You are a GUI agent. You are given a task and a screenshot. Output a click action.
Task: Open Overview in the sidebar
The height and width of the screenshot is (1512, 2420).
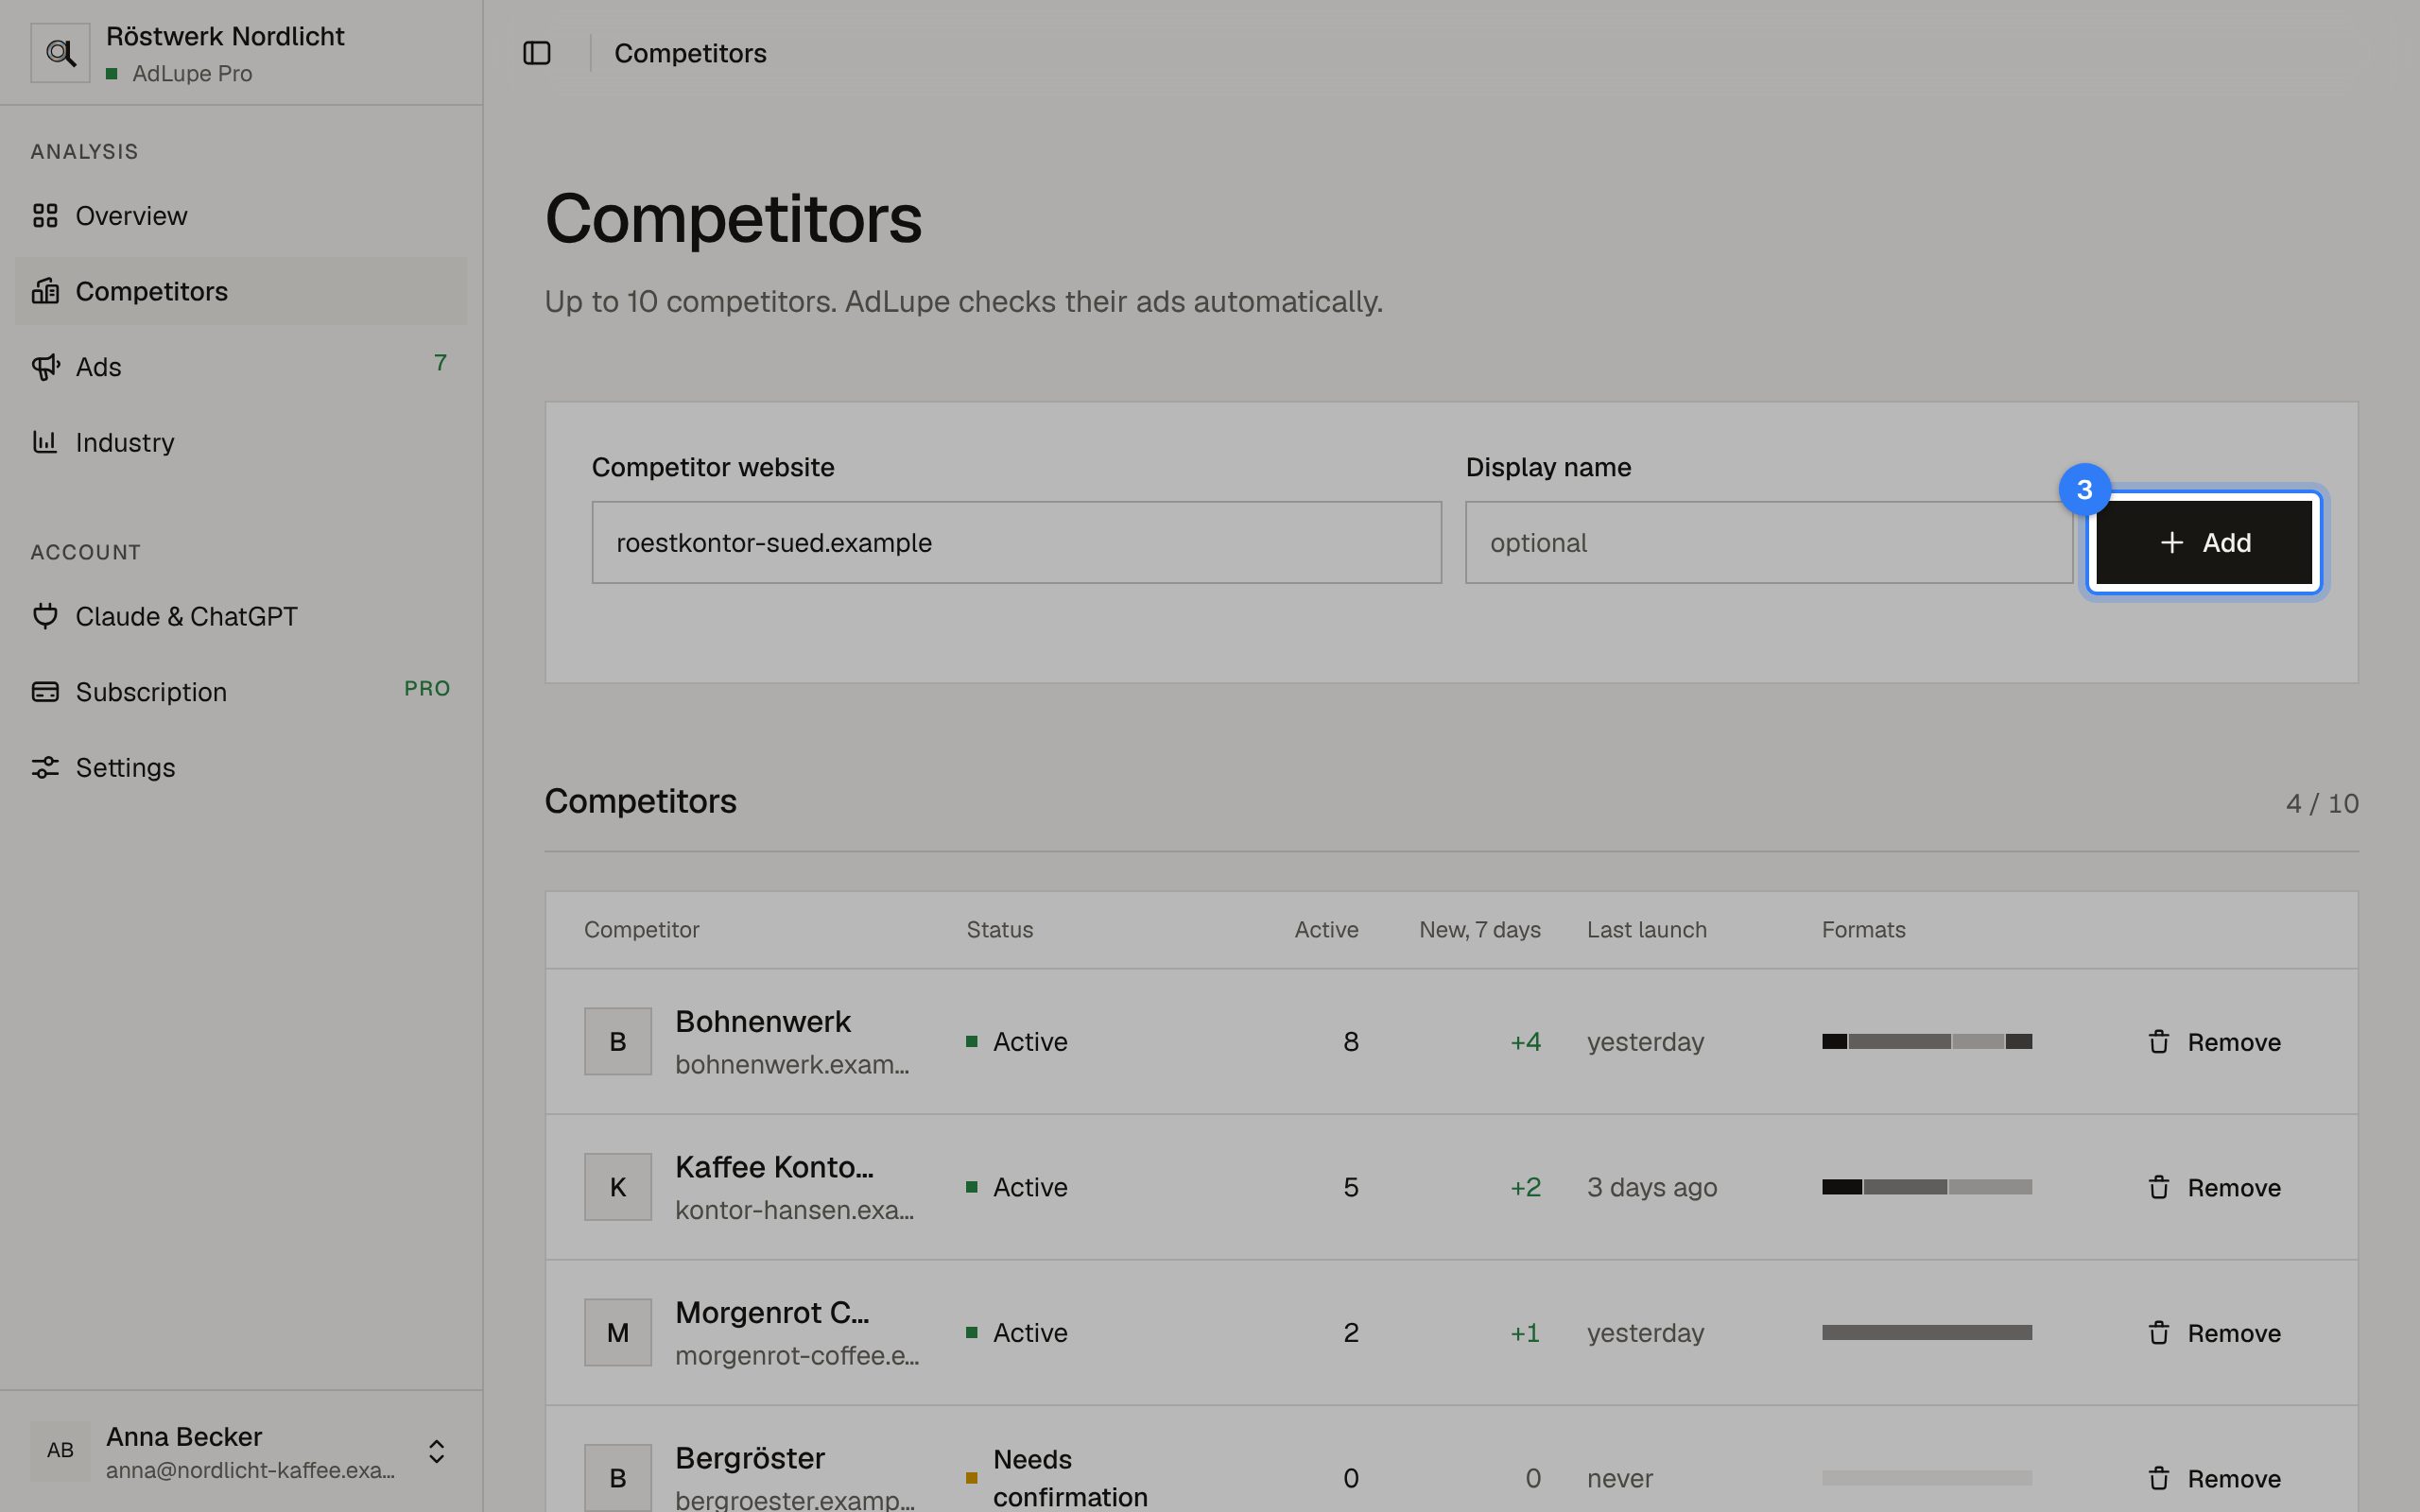click(x=241, y=215)
